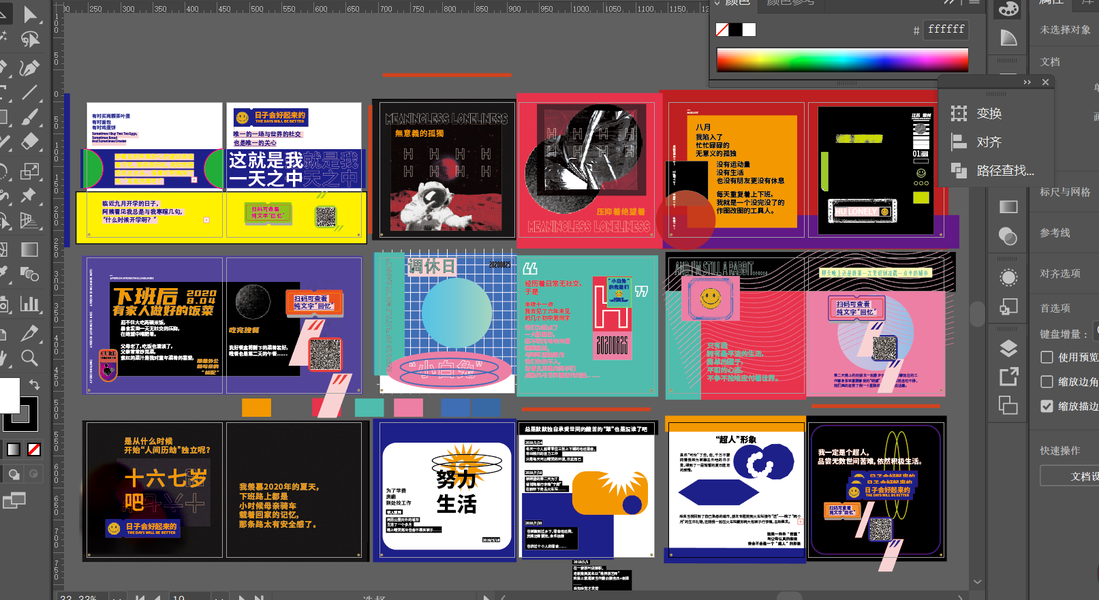
Task: Set paint mode to Gradient button
Action: click(14, 449)
